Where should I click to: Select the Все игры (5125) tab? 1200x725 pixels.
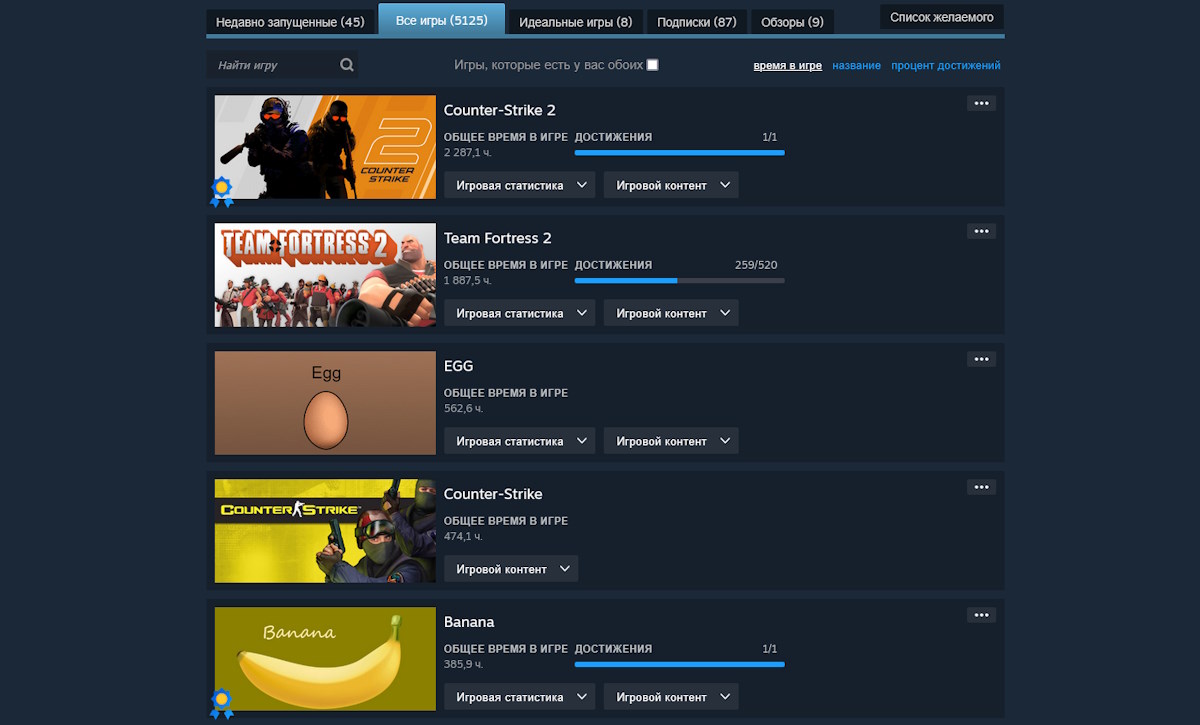click(x=441, y=20)
